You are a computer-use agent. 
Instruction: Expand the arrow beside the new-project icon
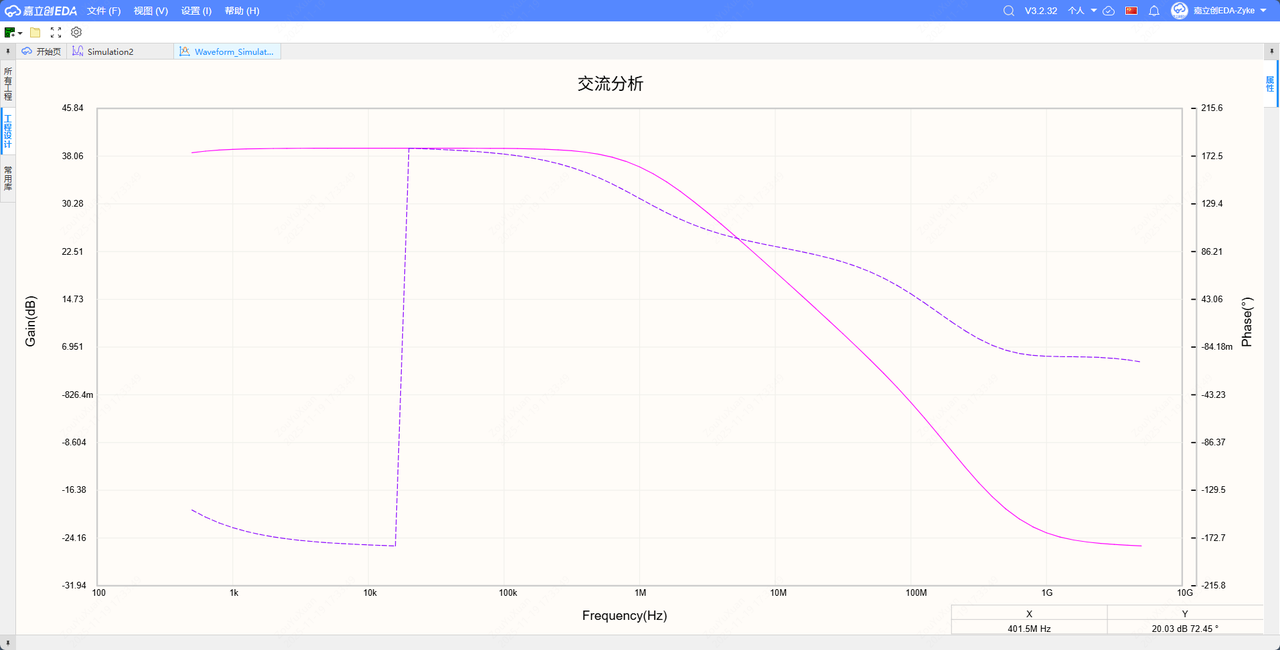point(20,33)
